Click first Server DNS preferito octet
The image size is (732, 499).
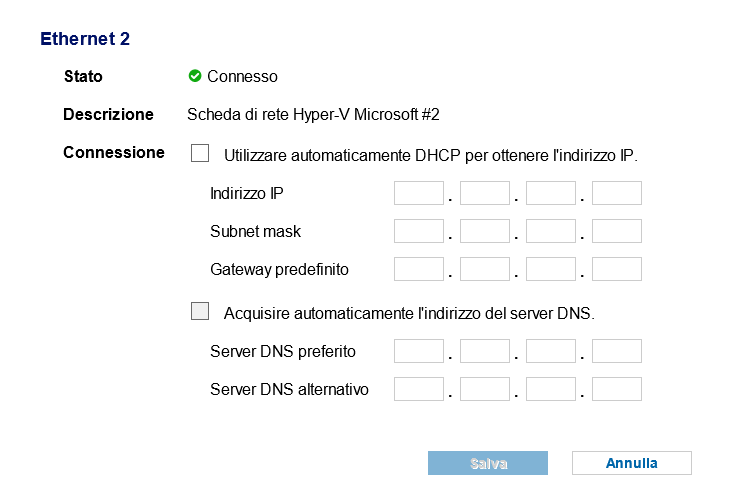419,351
